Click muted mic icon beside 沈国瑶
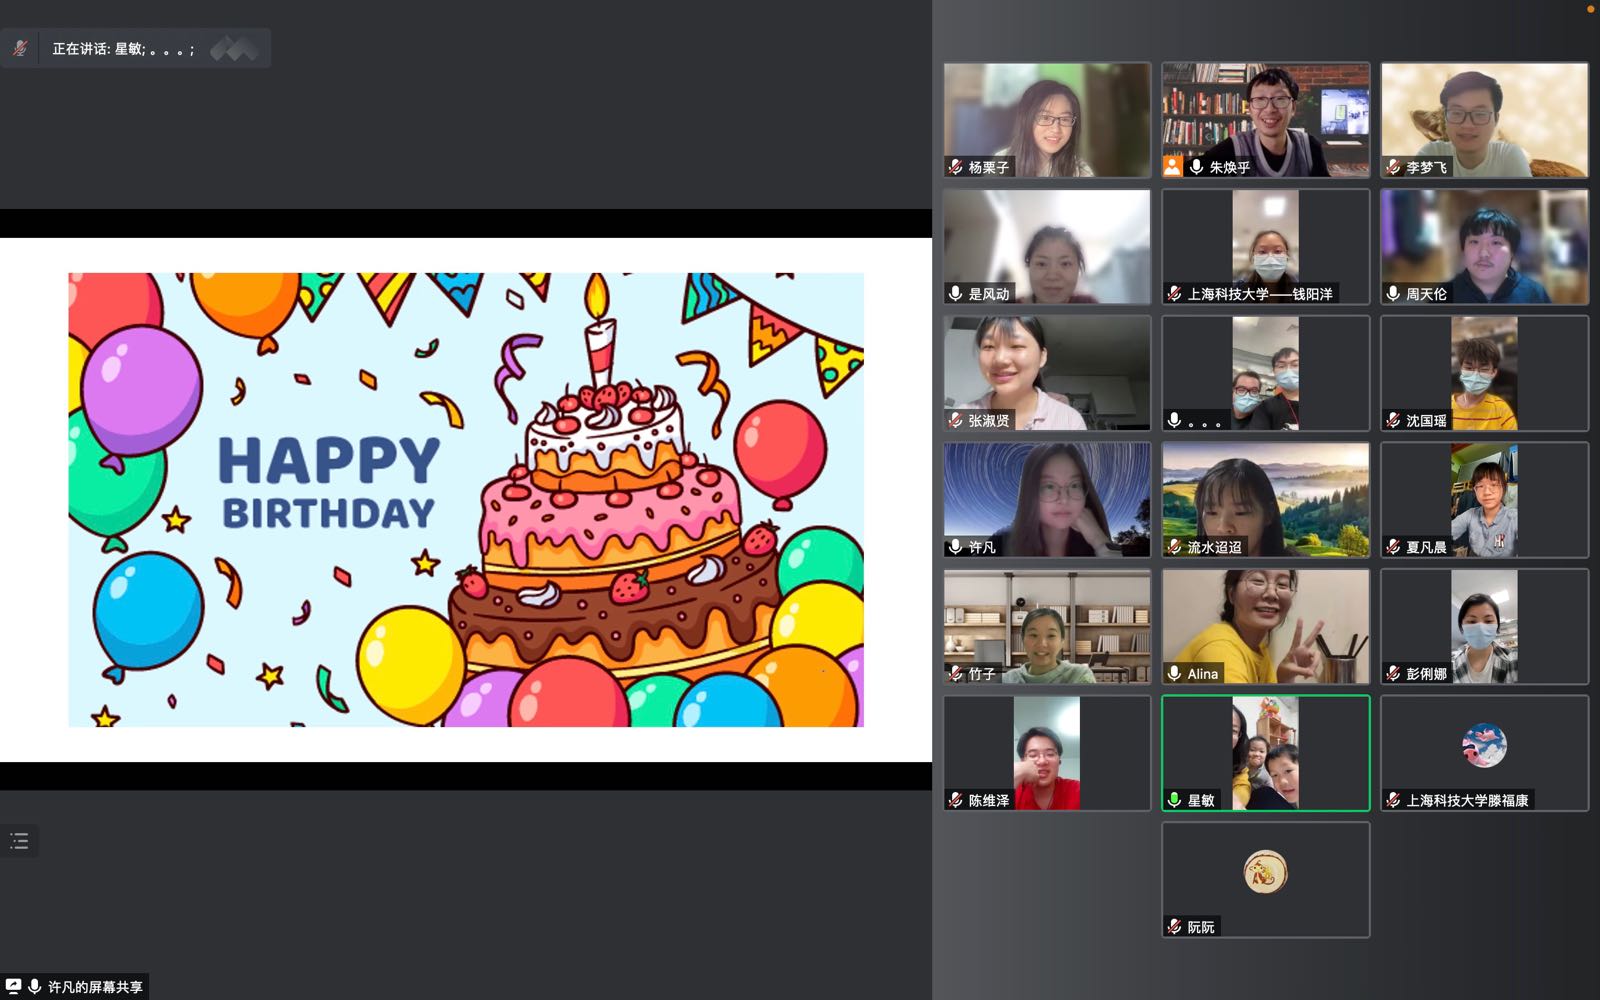The width and height of the screenshot is (1600, 1000). [1394, 420]
